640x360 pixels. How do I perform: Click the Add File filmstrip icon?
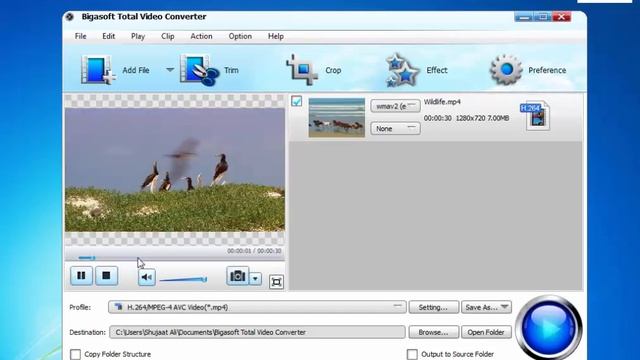(98, 70)
